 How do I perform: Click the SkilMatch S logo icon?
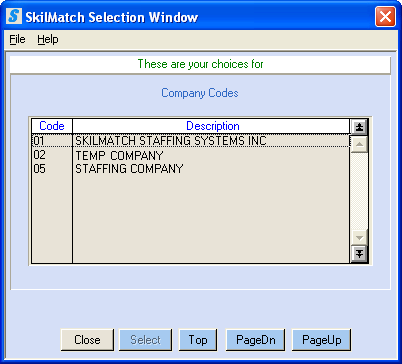point(14,16)
